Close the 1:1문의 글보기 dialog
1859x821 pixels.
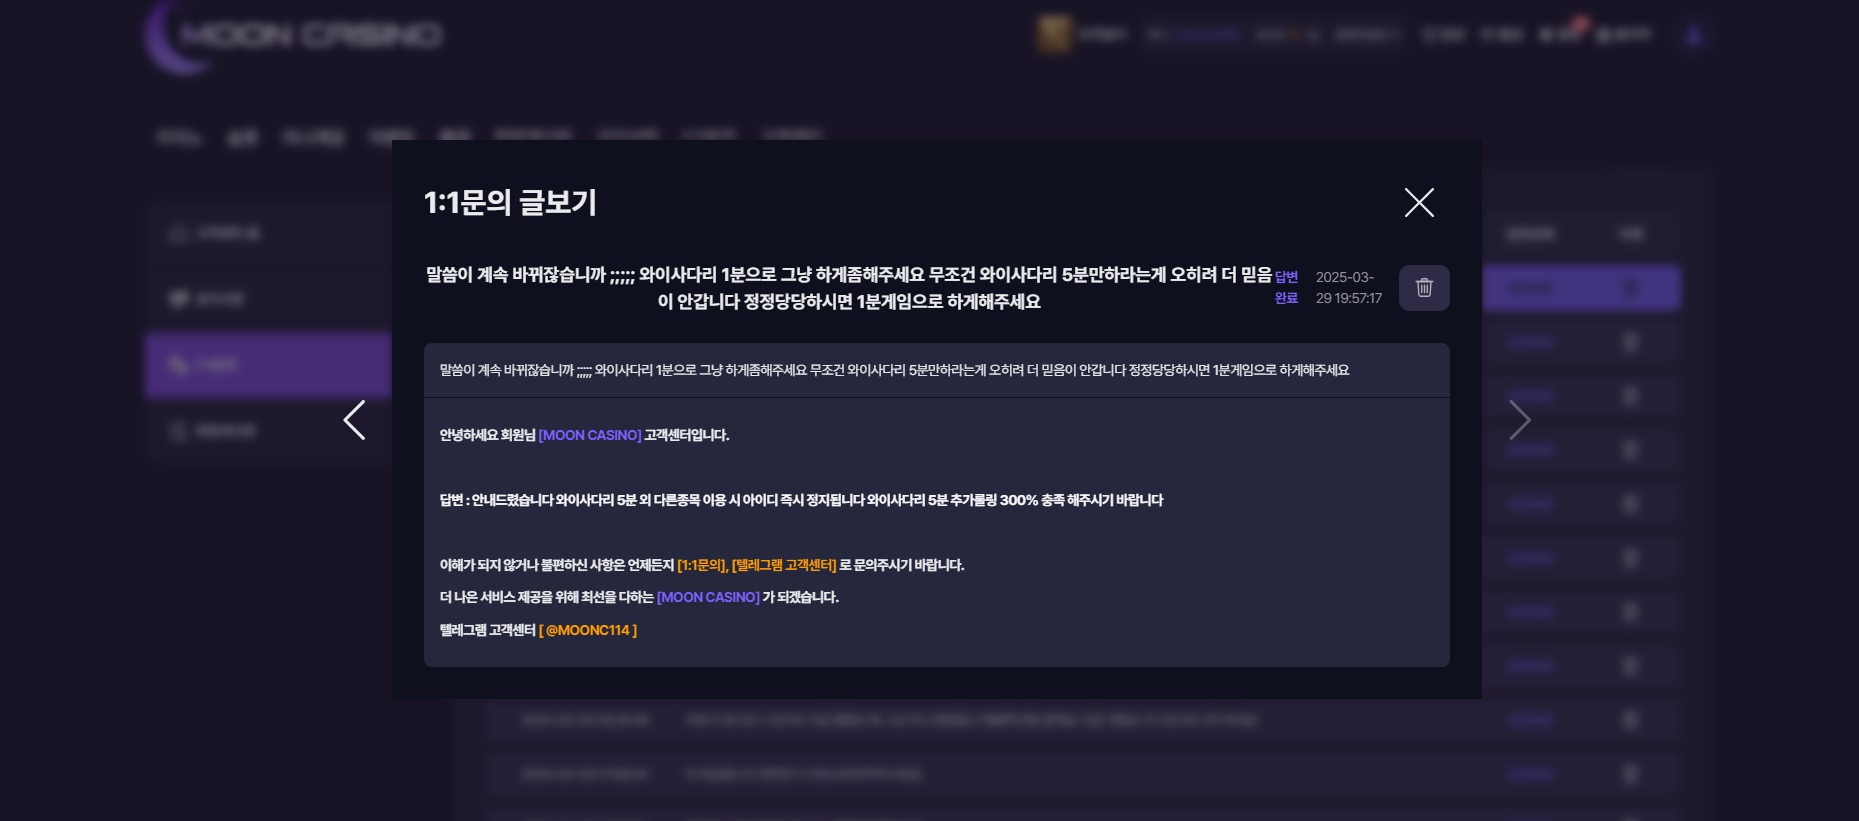point(1419,203)
